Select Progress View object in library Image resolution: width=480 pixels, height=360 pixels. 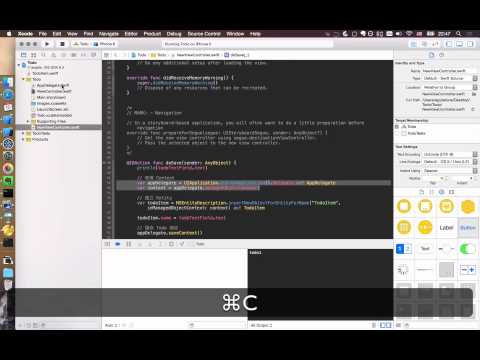coord(425,270)
